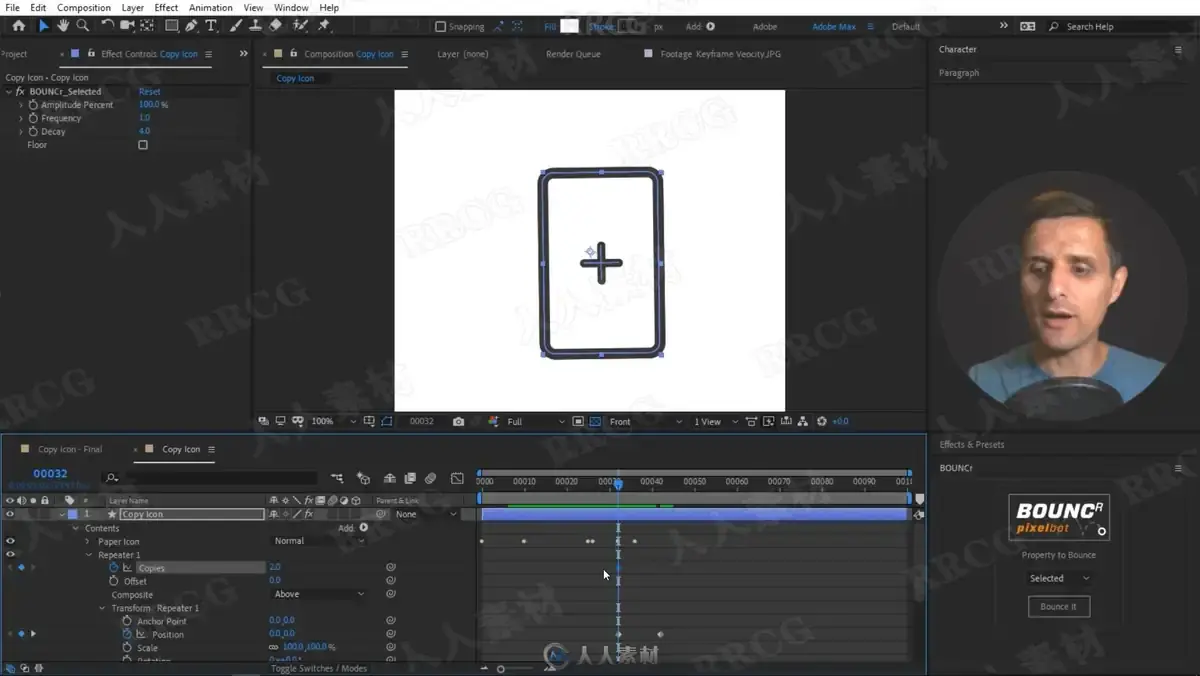Check the Floor checkbox
This screenshot has height=676, width=1200.
[x=143, y=145]
